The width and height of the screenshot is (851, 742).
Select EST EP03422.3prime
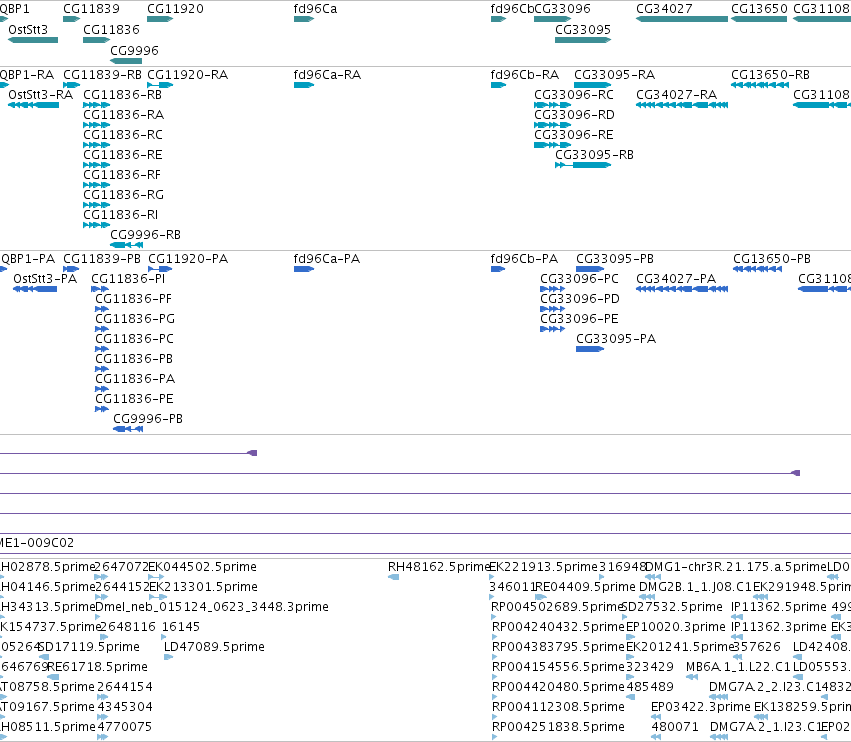click(701, 707)
